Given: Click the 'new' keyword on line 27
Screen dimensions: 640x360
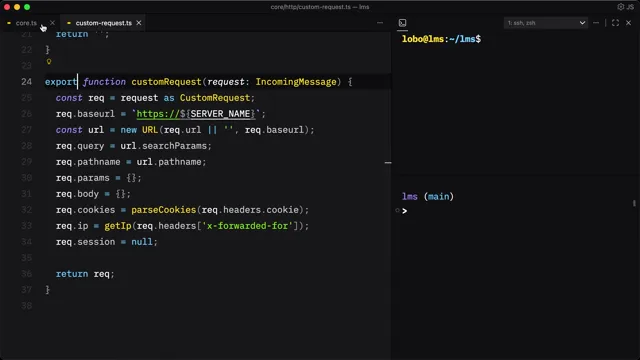Looking at the screenshot, I should click(x=129, y=130).
